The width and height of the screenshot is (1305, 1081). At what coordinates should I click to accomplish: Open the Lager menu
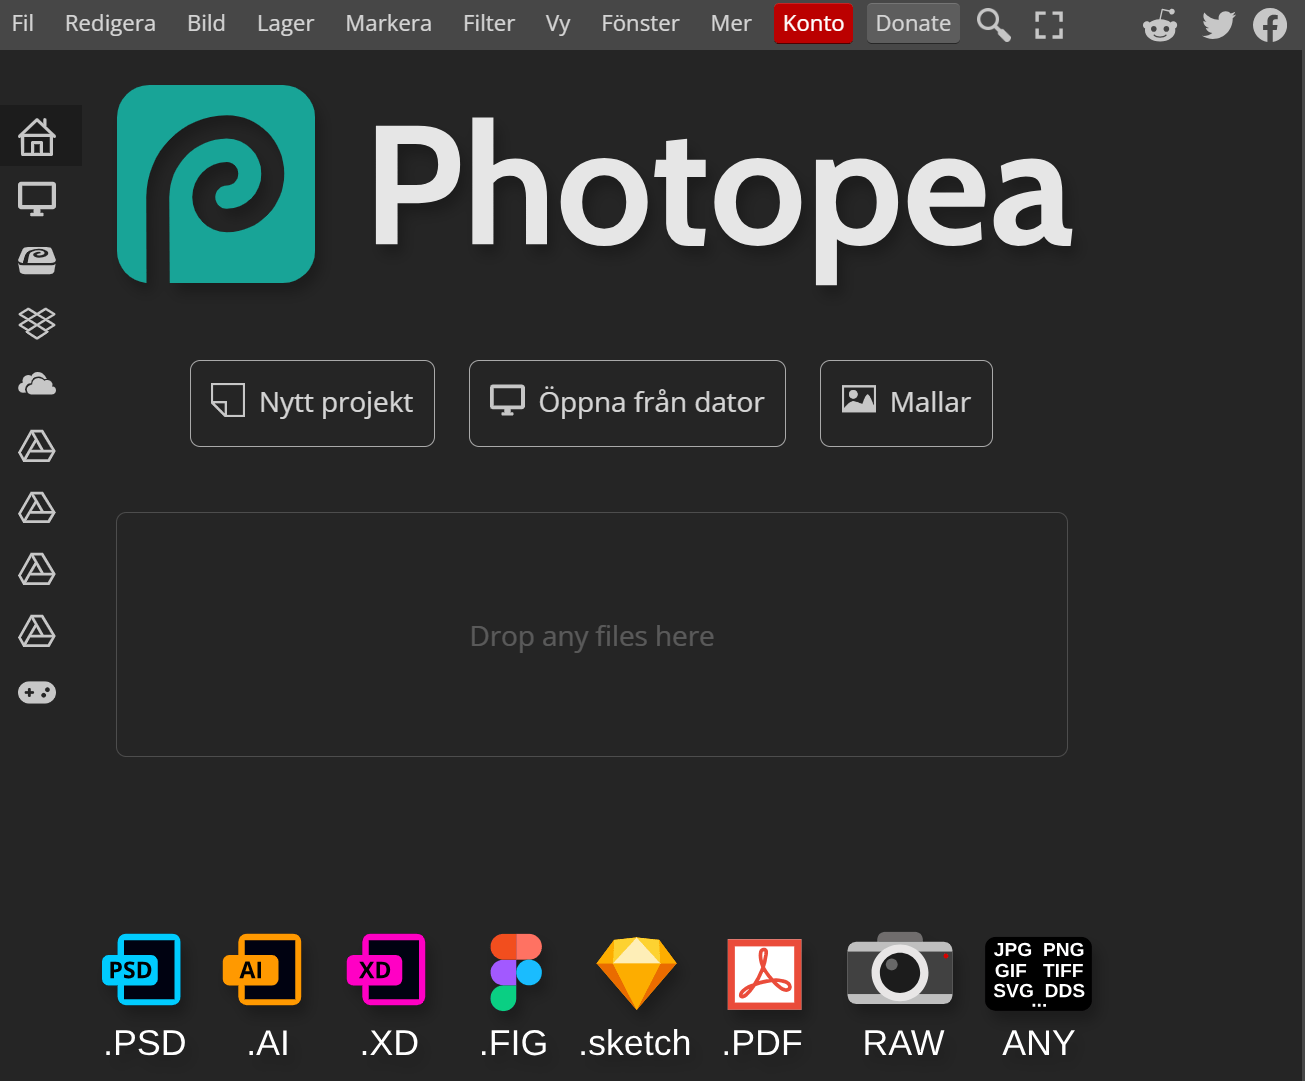[x=285, y=23]
